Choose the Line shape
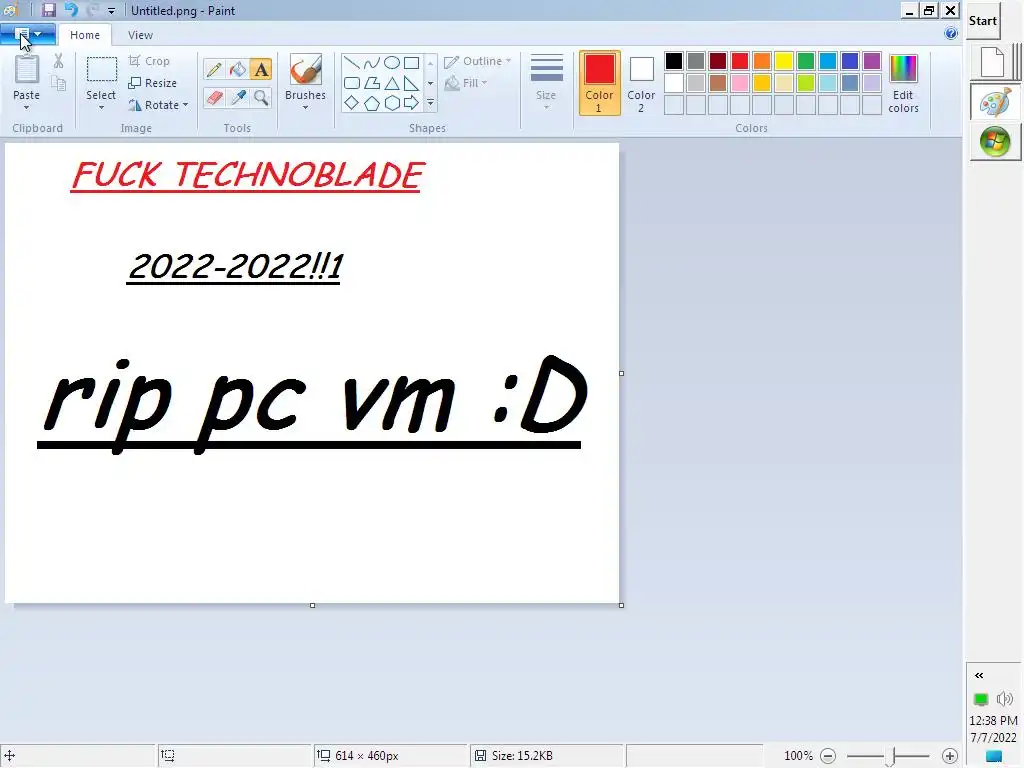 [351, 63]
